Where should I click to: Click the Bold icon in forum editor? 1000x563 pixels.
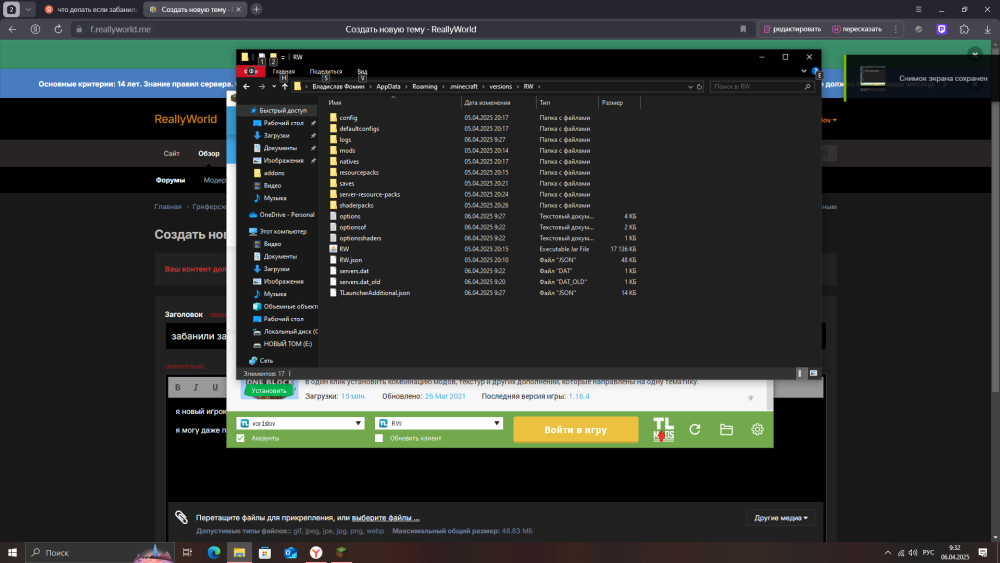tap(178, 387)
